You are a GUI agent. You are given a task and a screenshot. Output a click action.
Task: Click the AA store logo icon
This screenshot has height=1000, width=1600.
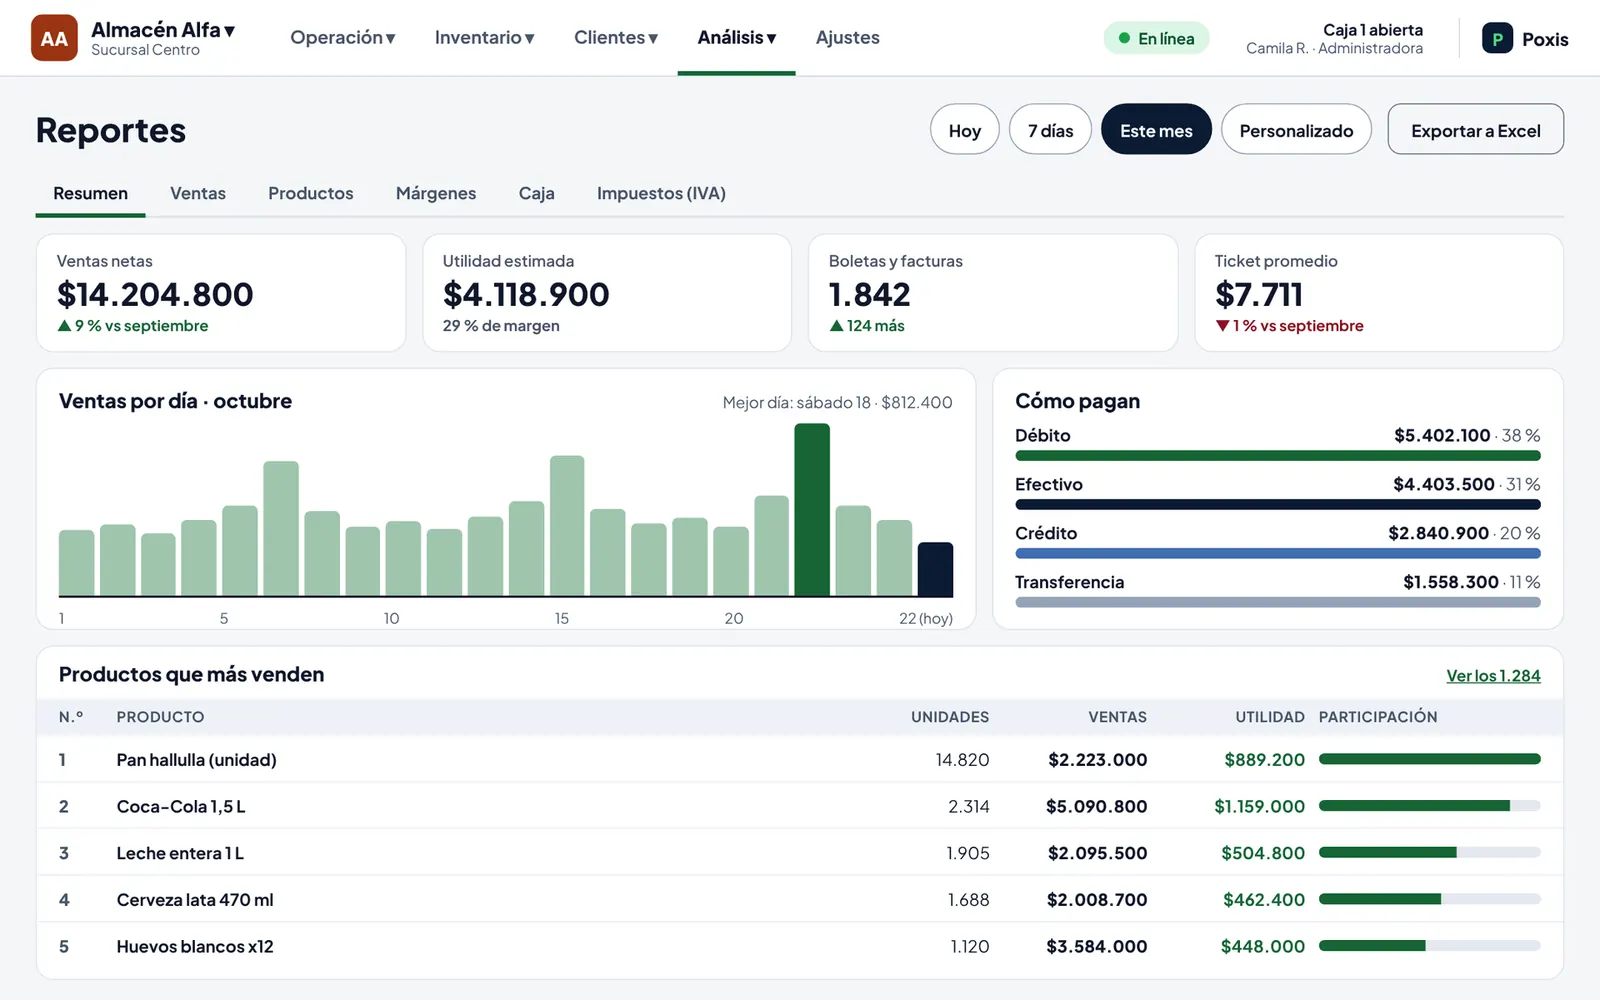click(x=54, y=38)
